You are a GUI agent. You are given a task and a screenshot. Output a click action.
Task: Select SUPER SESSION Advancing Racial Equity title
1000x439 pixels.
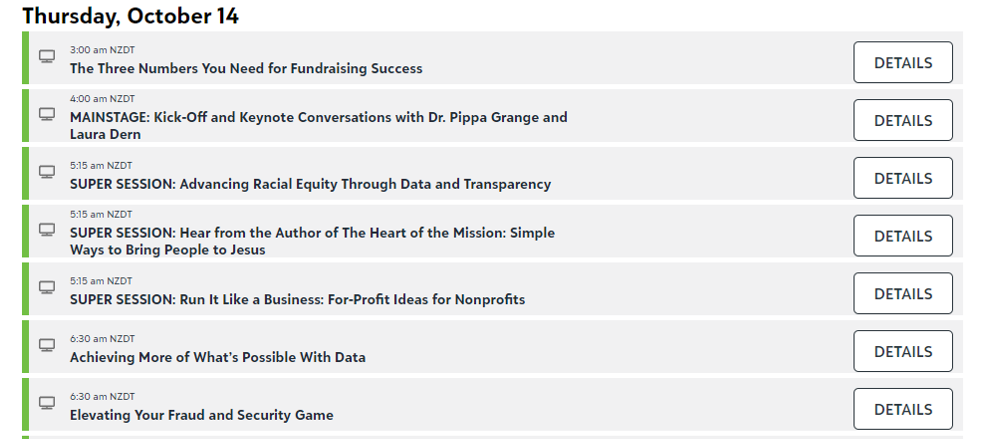(x=310, y=184)
